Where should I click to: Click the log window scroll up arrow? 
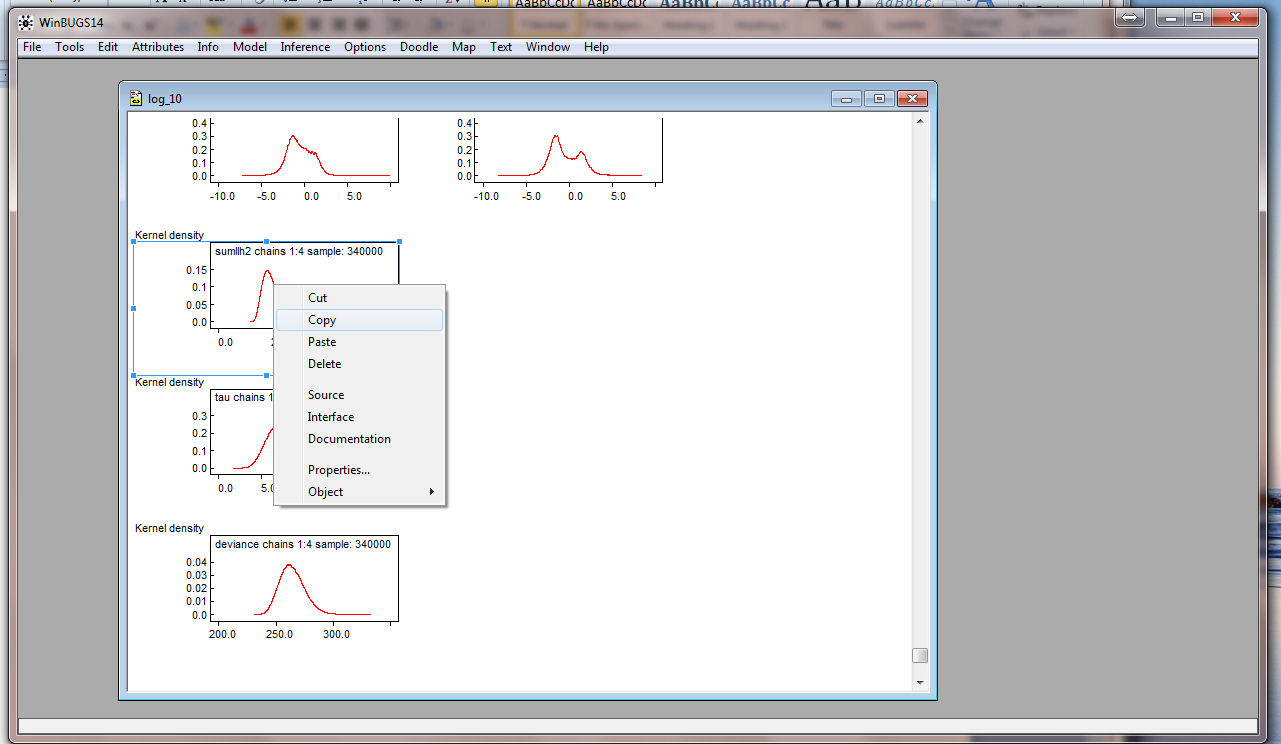pyautogui.click(x=920, y=121)
